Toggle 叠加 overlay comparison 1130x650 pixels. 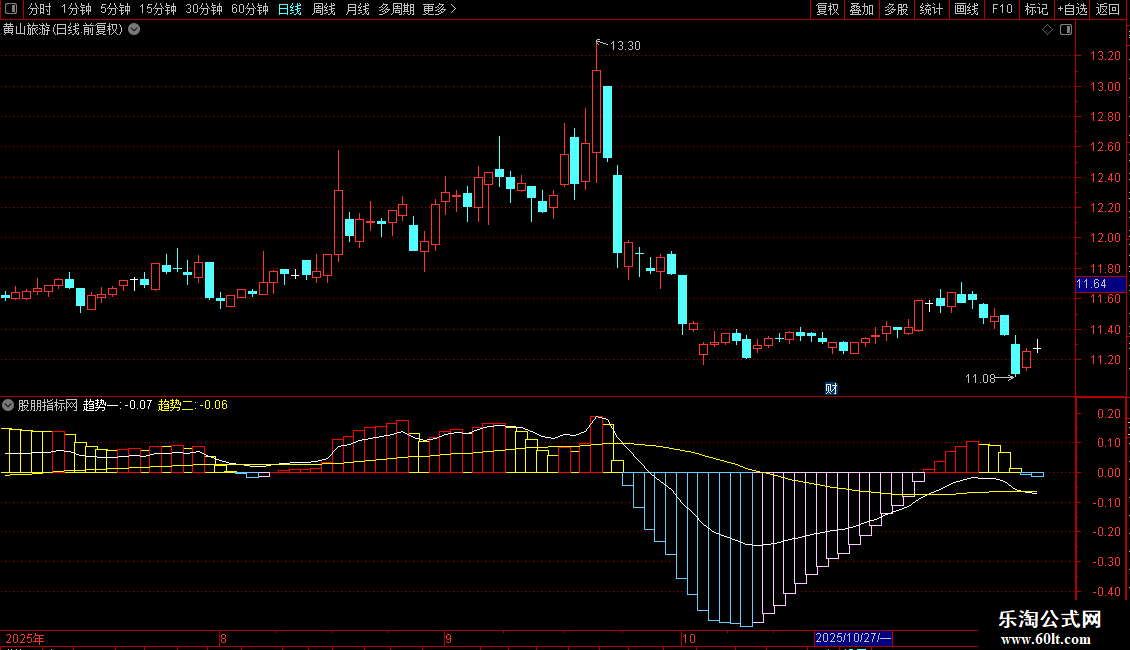click(861, 9)
